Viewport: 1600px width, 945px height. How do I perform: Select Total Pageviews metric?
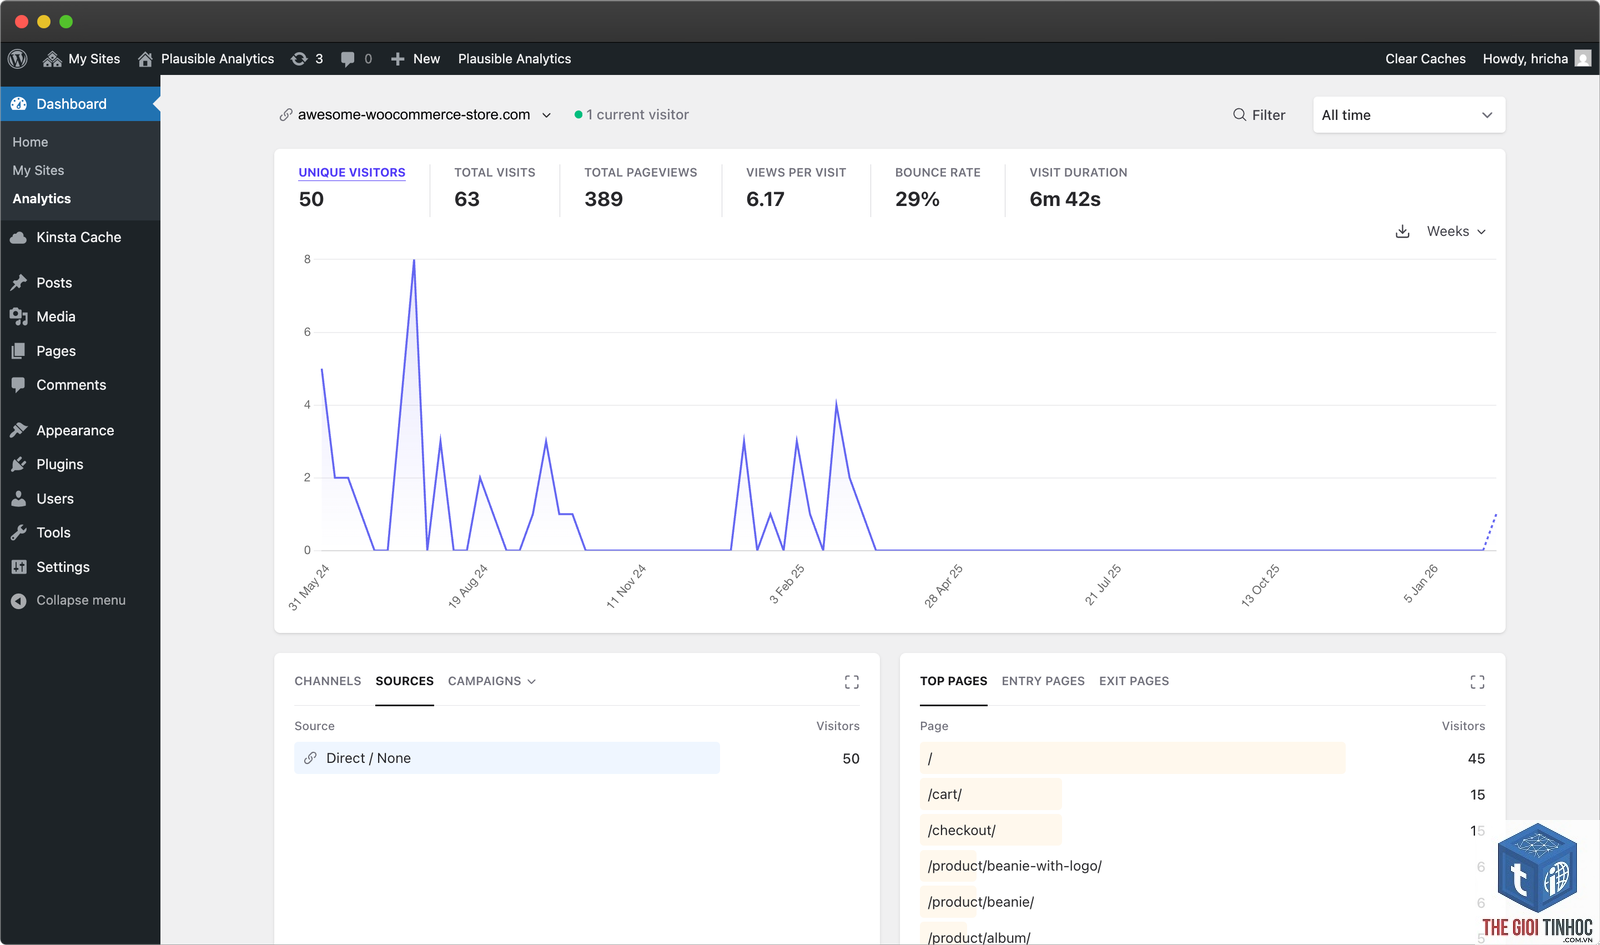(x=641, y=187)
